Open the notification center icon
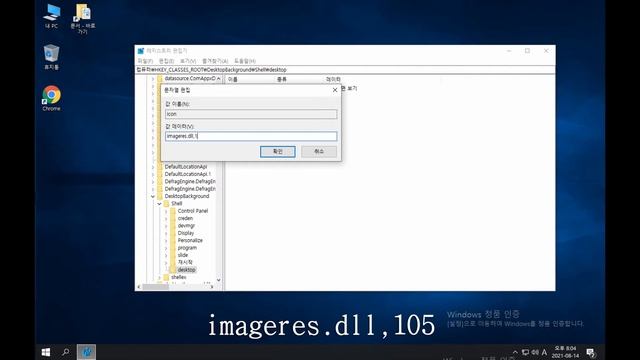 click(x=591, y=352)
